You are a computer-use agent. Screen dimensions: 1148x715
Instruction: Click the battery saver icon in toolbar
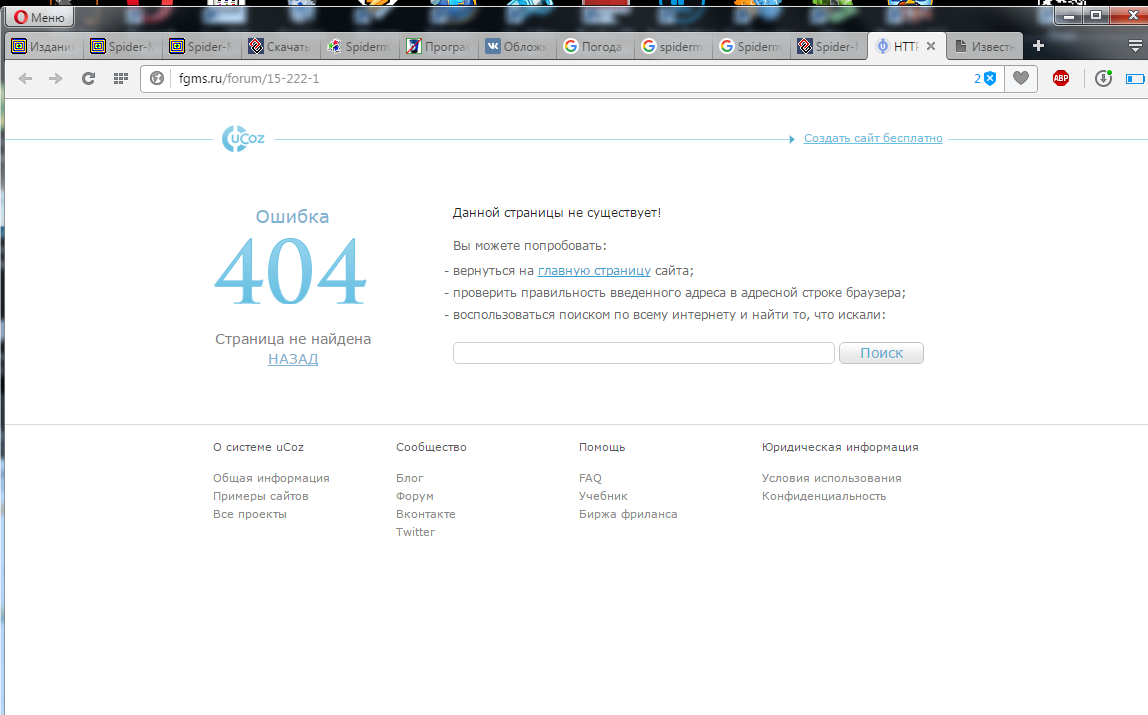1136,78
